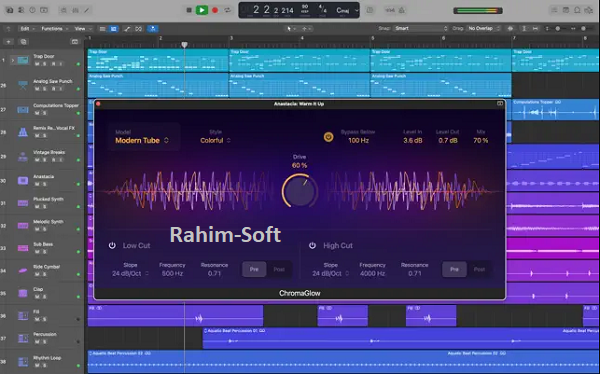Screen dimensions: 600x374
Task: Open the key signature Cmaj dropdown
Action: pos(346,10)
